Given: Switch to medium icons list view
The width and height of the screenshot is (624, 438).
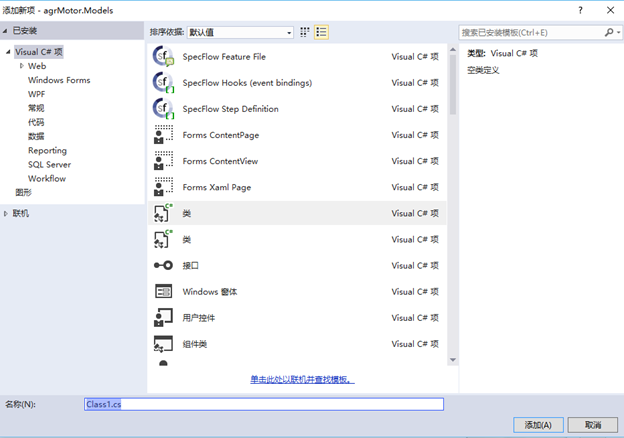Looking at the screenshot, I should (321, 32).
